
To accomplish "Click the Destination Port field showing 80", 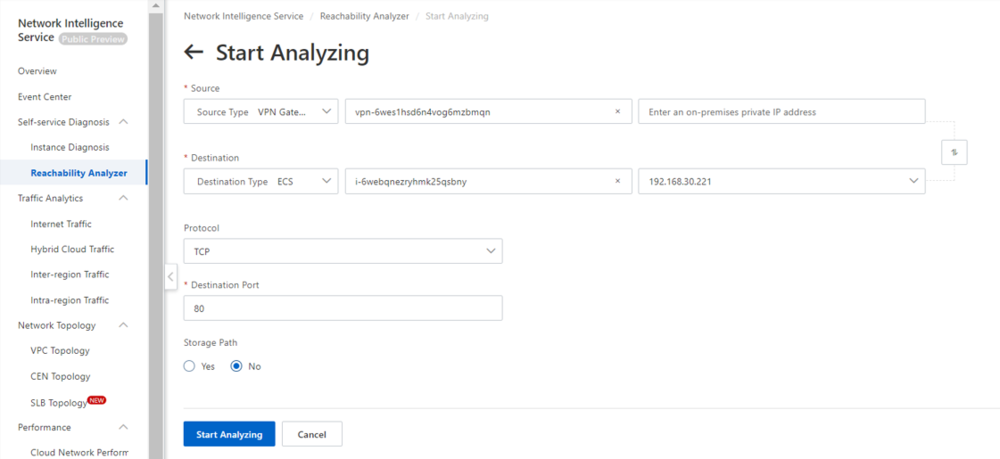I will [342, 308].
